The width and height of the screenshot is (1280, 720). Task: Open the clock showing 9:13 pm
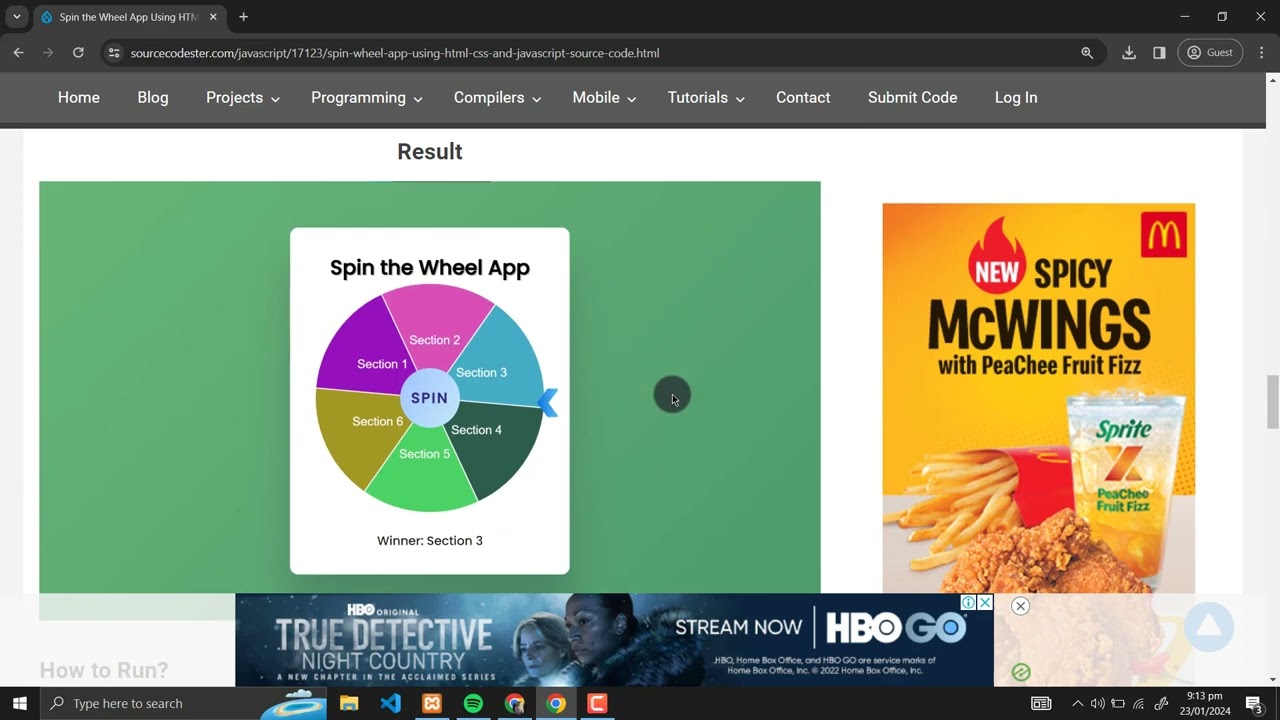tap(1204, 703)
